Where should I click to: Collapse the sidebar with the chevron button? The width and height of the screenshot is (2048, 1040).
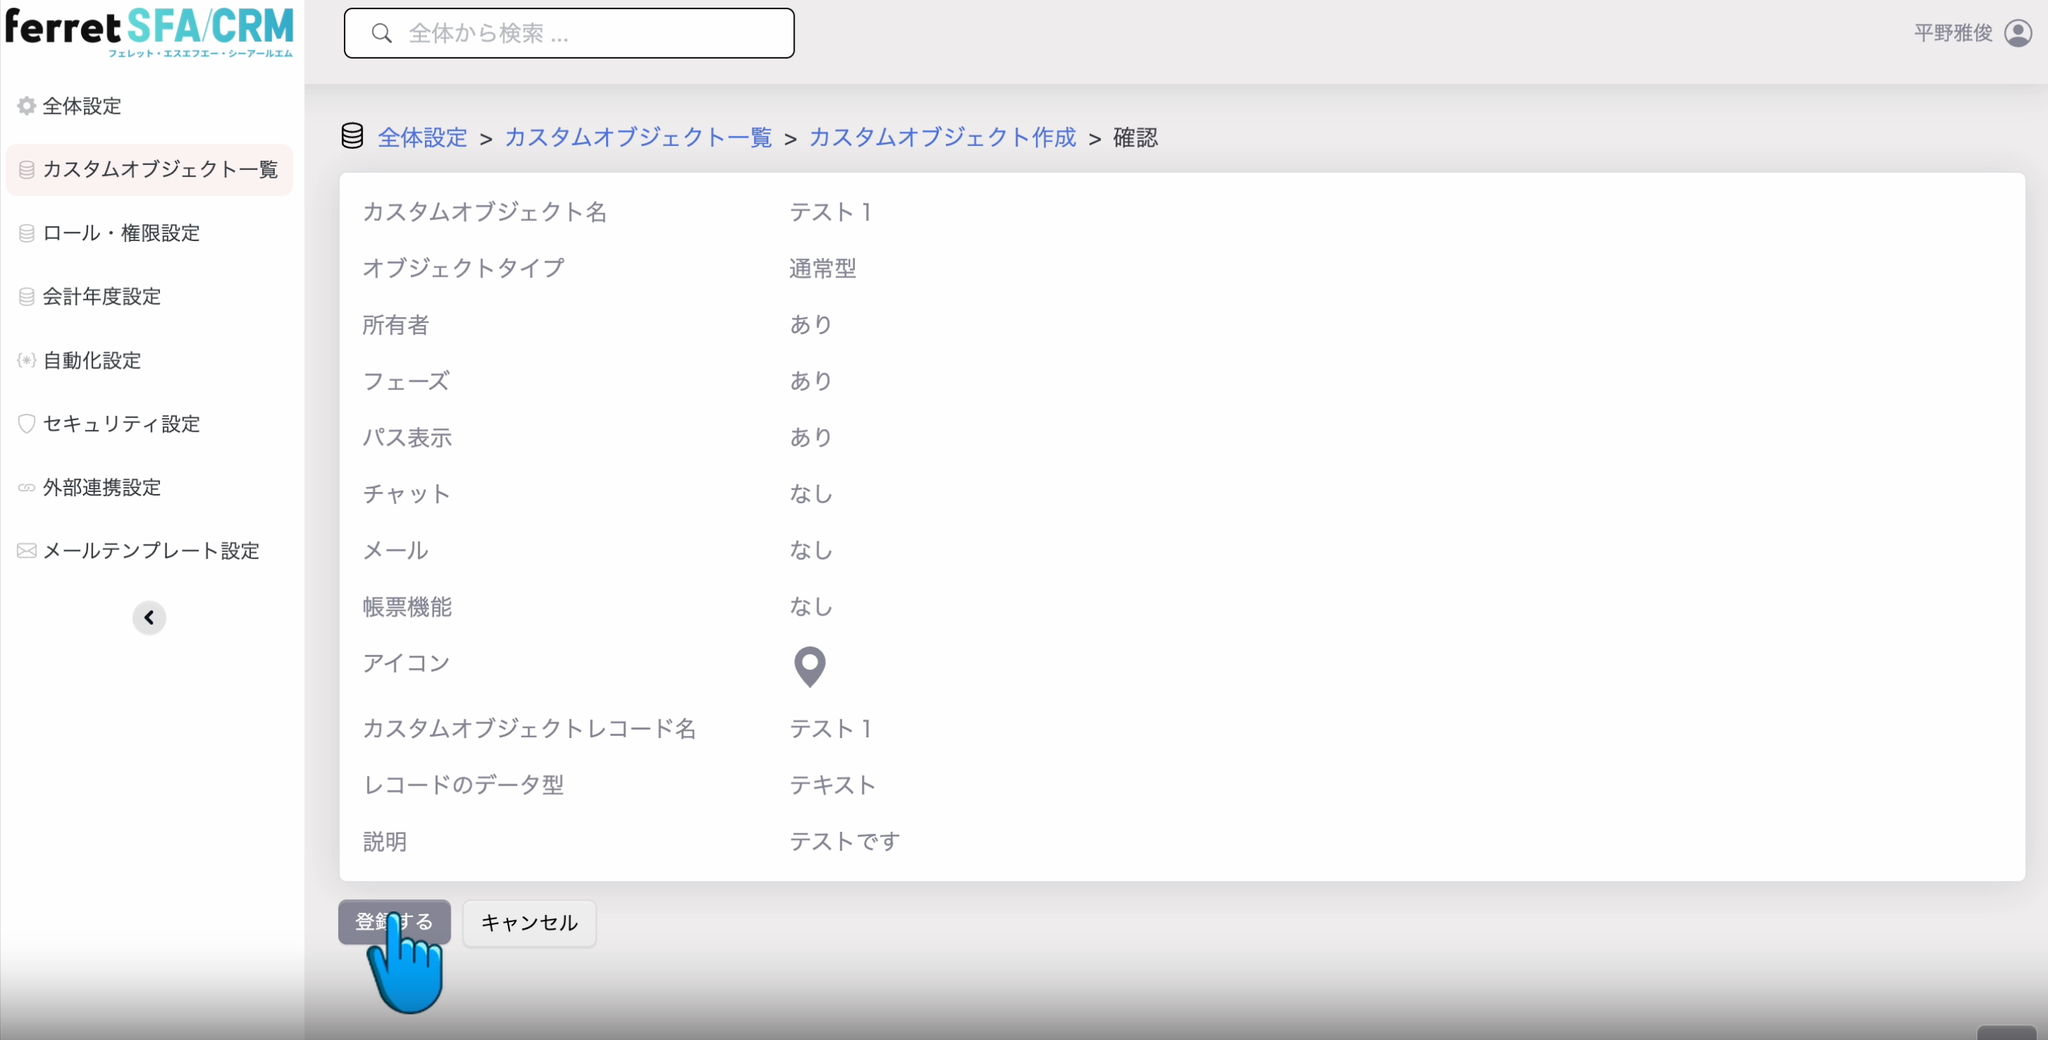tap(149, 618)
